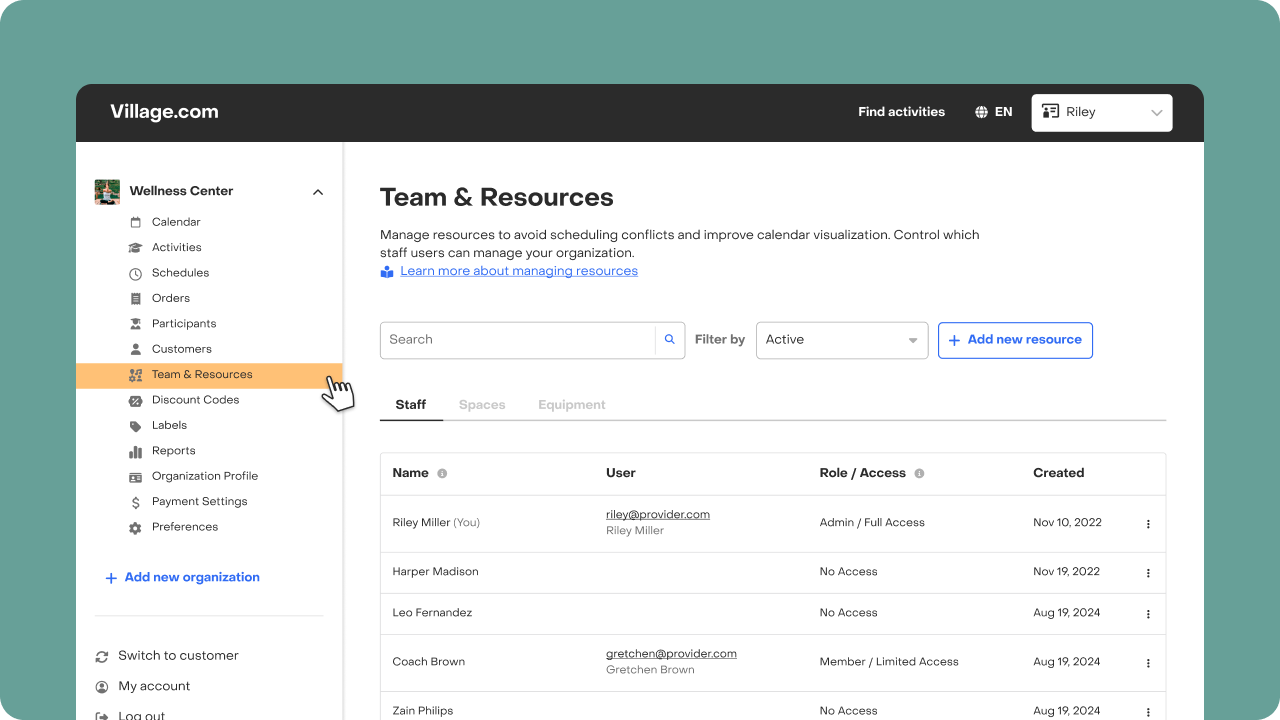Screen dimensions: 1280x720
Task: Click the Orders receipt icon
Action: pos(136,298)
